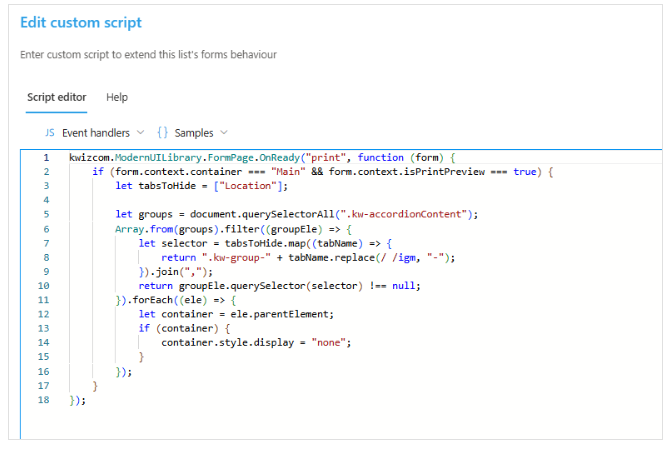Open the Samples menu label
667x450 pixels.
click(194, 133)
